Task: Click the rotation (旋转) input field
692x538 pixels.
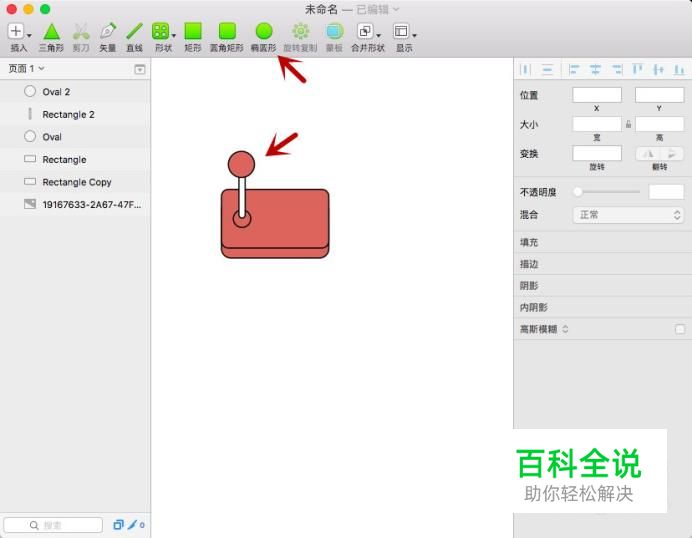Action: click(x=597, y=153)
